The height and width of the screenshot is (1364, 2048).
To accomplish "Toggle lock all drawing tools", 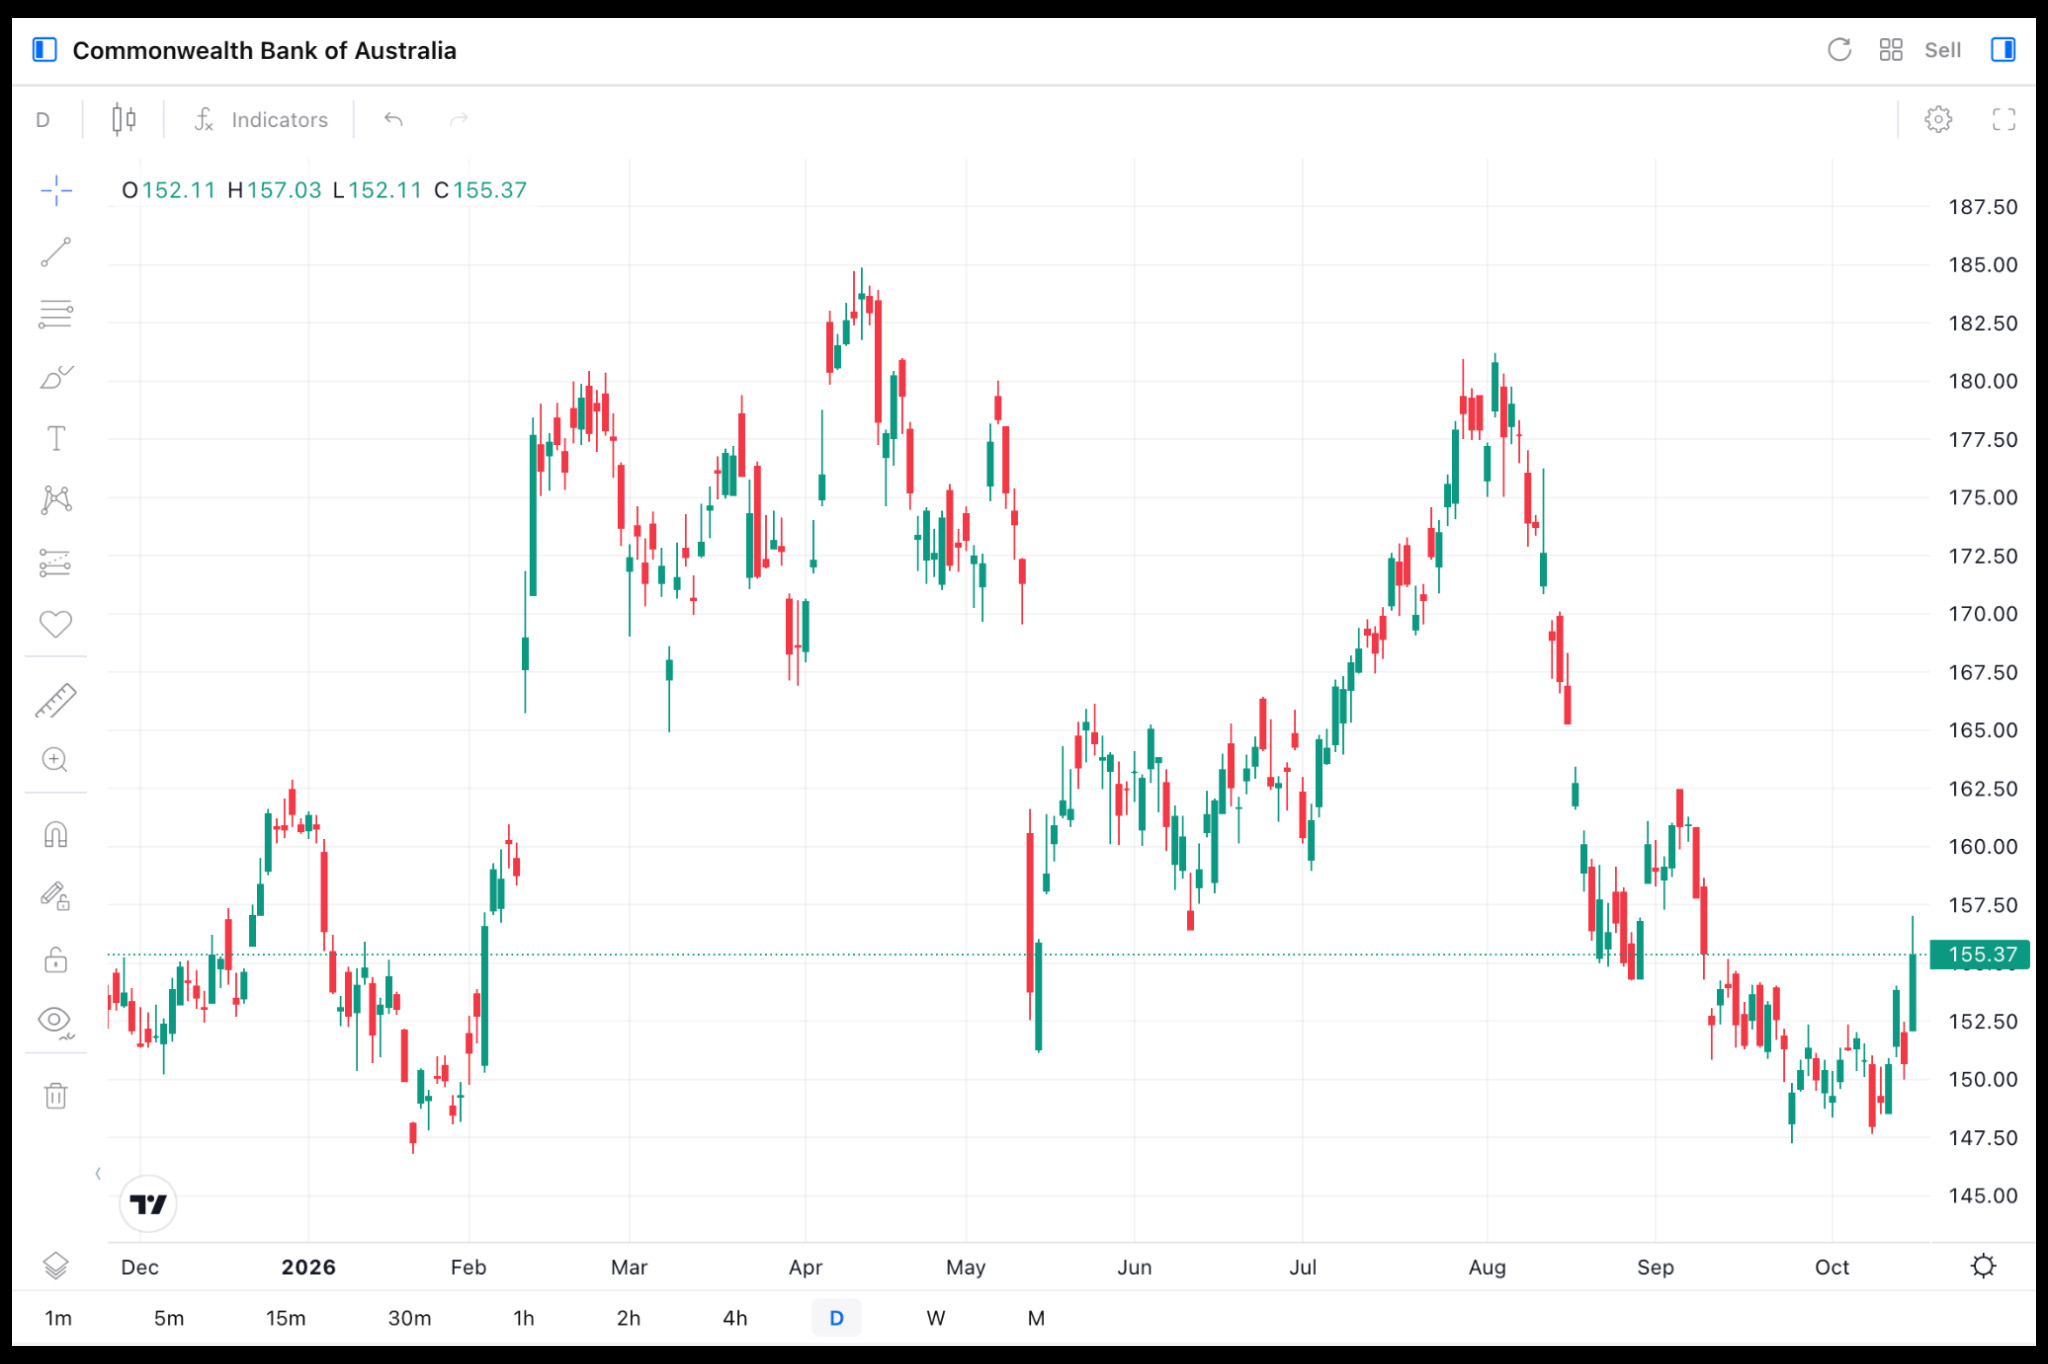I will (x=56, y=960).
